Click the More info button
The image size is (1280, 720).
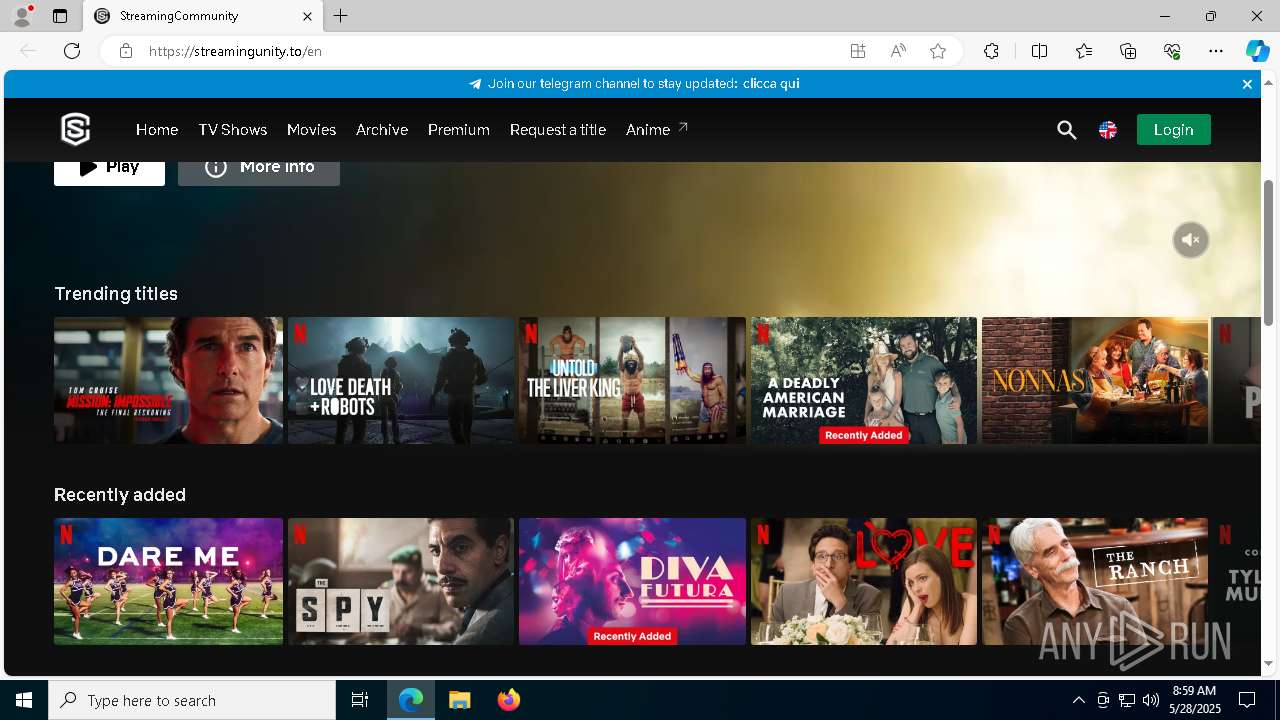click(259, 173)
